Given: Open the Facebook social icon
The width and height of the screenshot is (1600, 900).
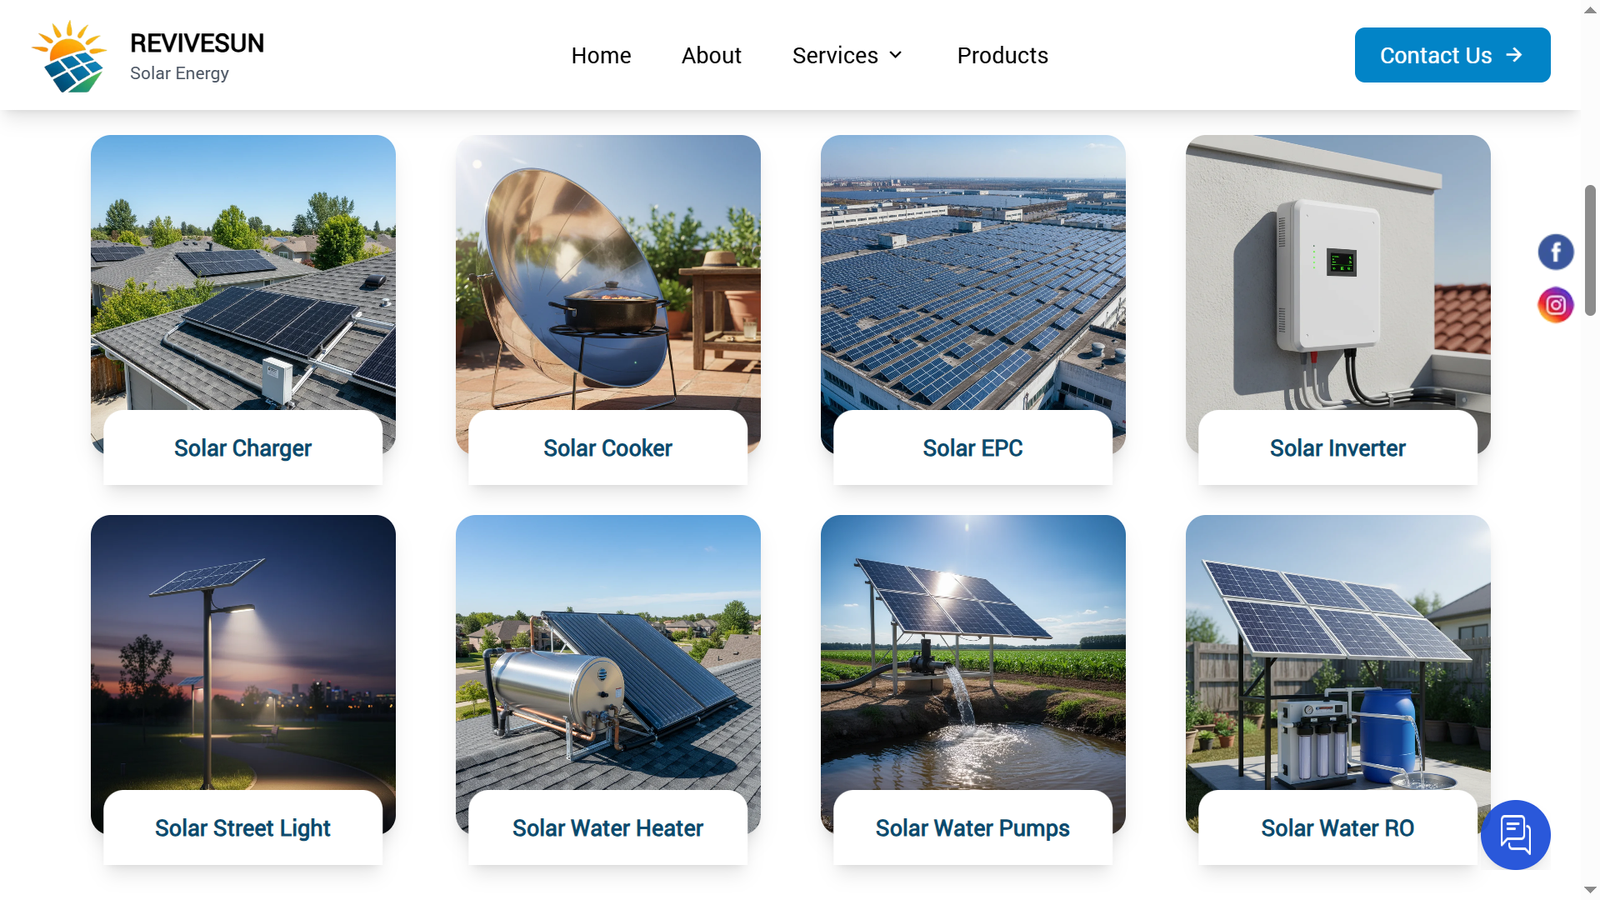Looking at the screenshot, I should [x=1555, y=252].
